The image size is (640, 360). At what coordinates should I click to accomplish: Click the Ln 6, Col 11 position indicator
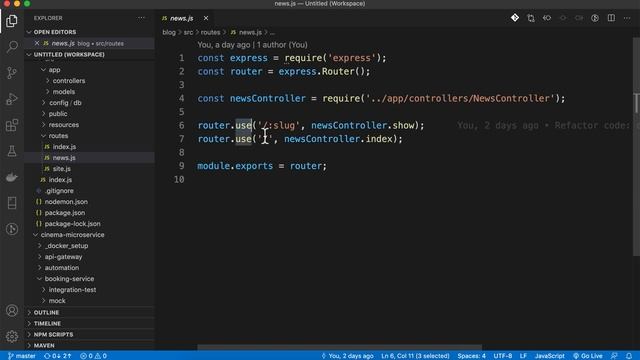click(x=415, y=356)
